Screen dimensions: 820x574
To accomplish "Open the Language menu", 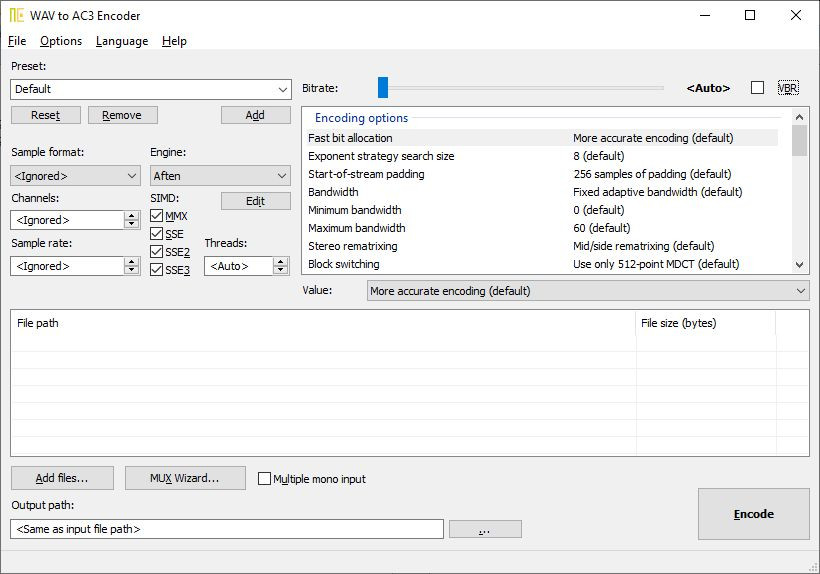I will tap(122, 41).
